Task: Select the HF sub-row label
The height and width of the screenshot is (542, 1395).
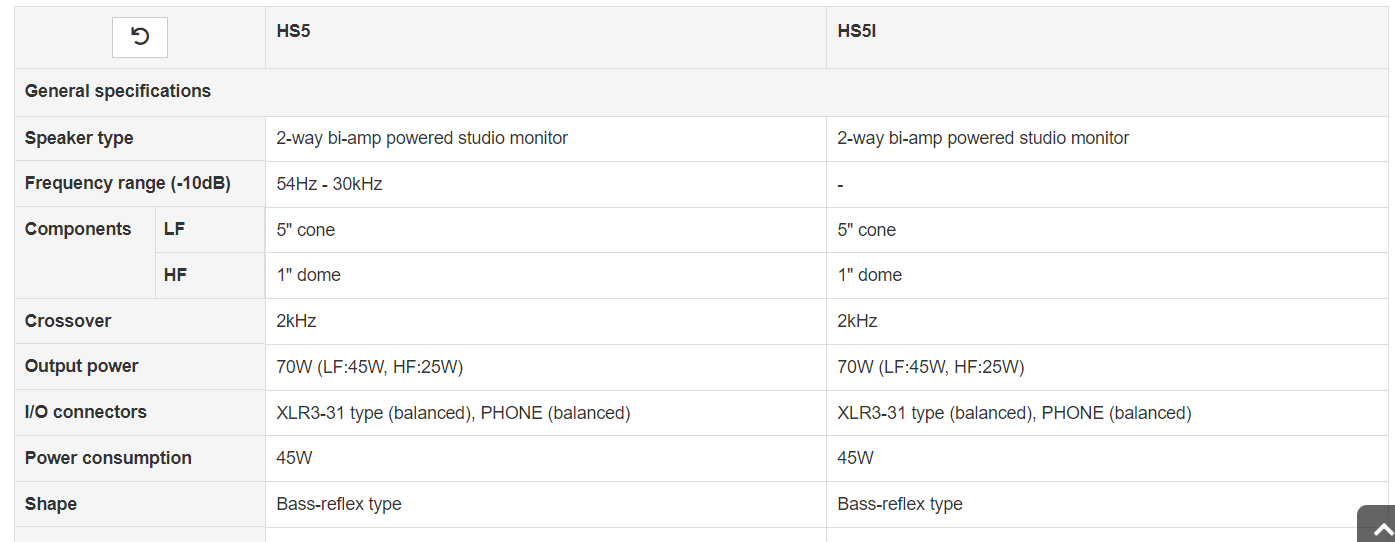Action: pos(176,275)
